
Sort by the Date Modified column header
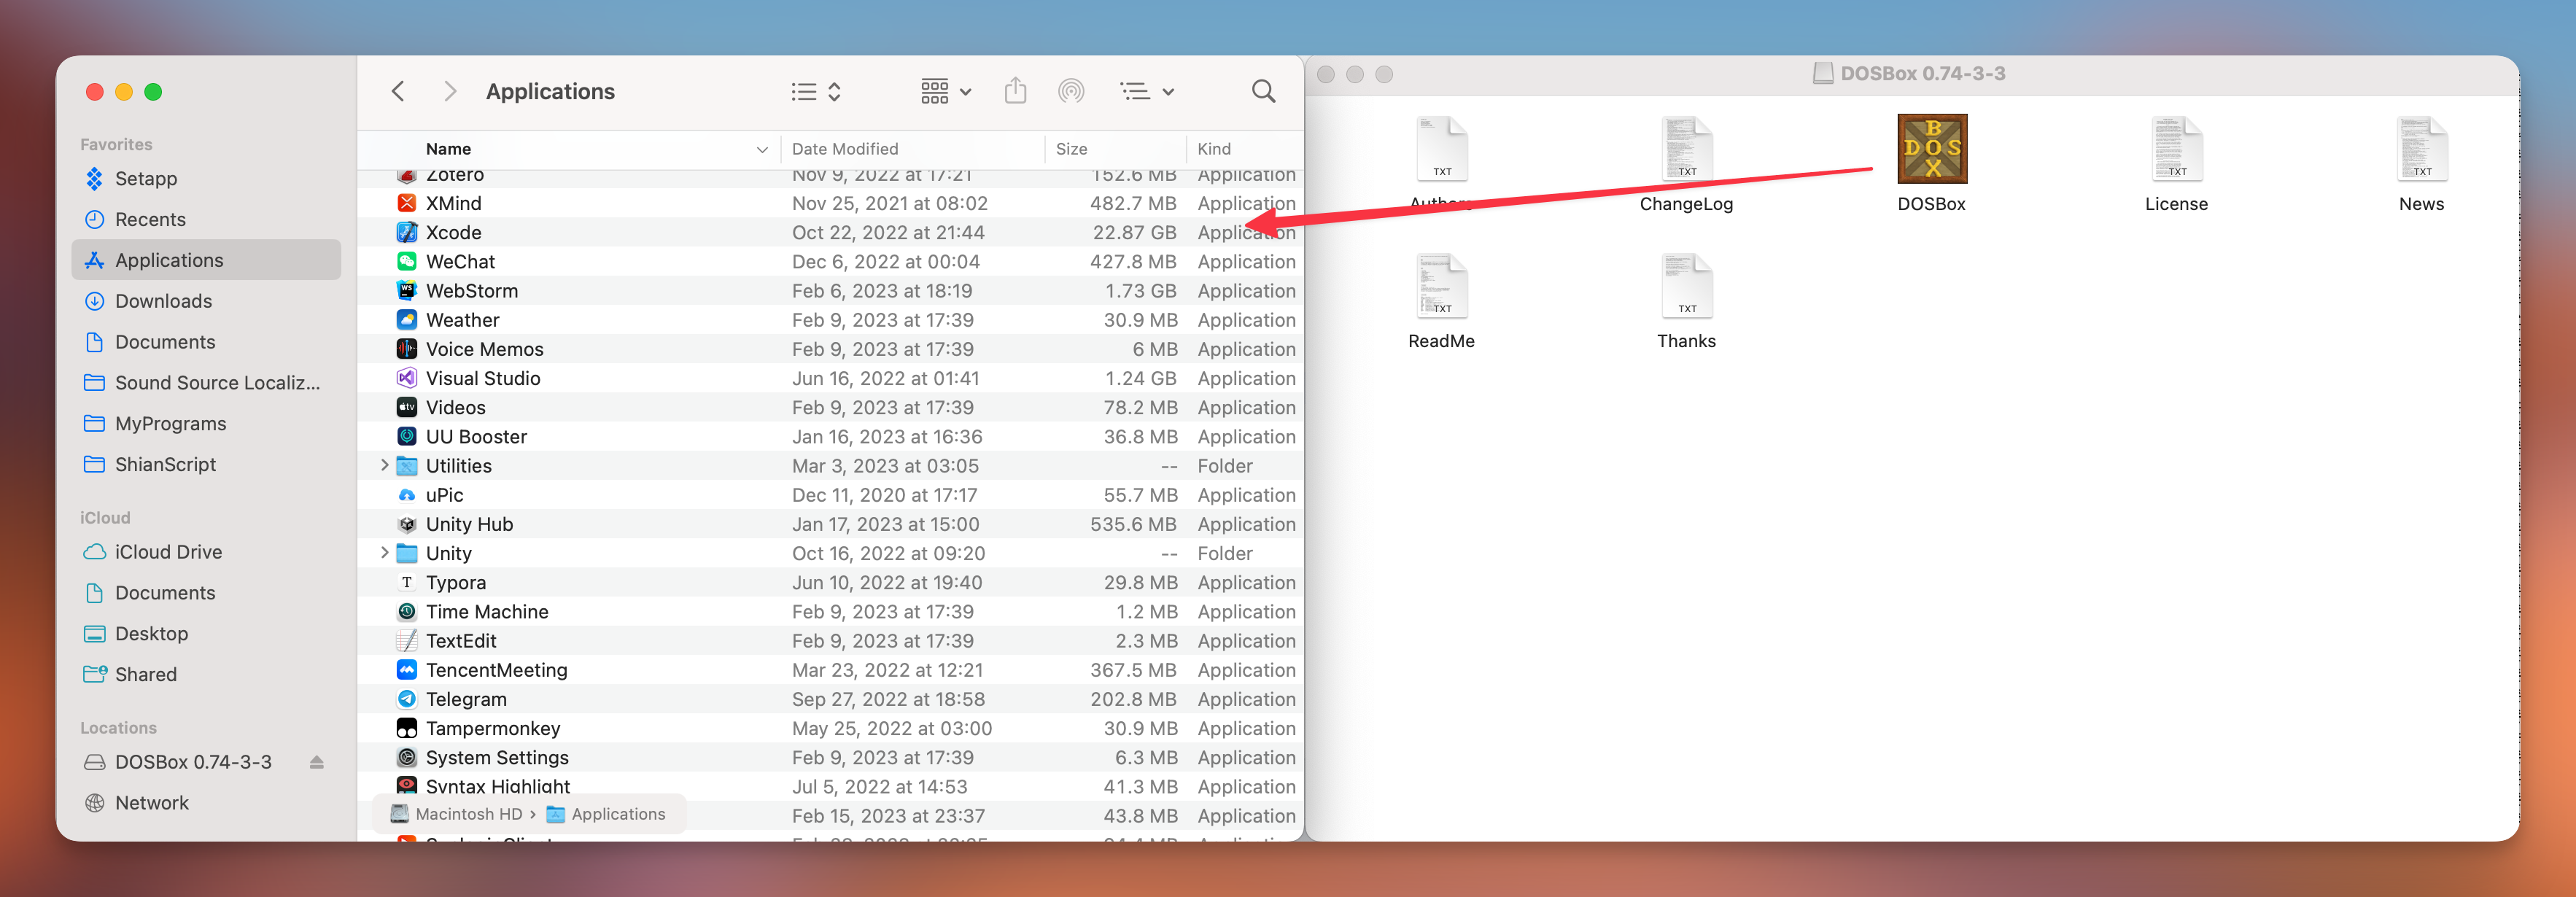click(845, 149)
